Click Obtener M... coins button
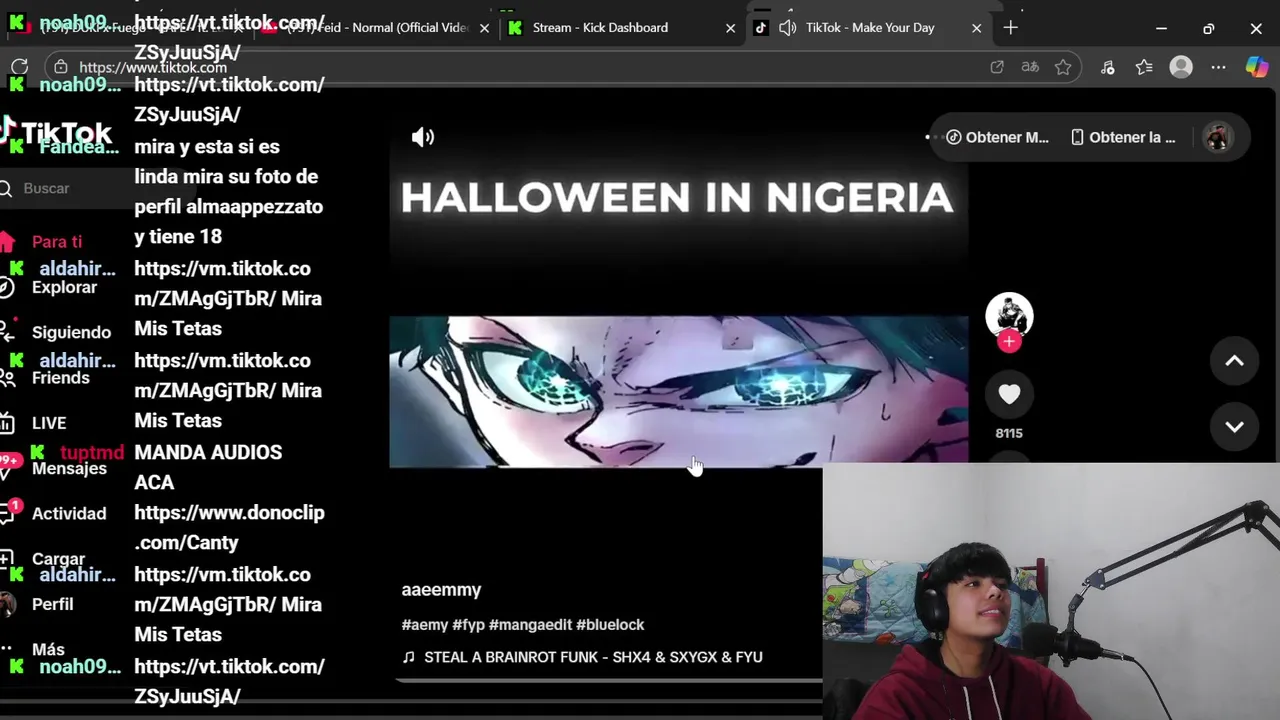This screenshot has width=1280, height=720. (998, 137)
